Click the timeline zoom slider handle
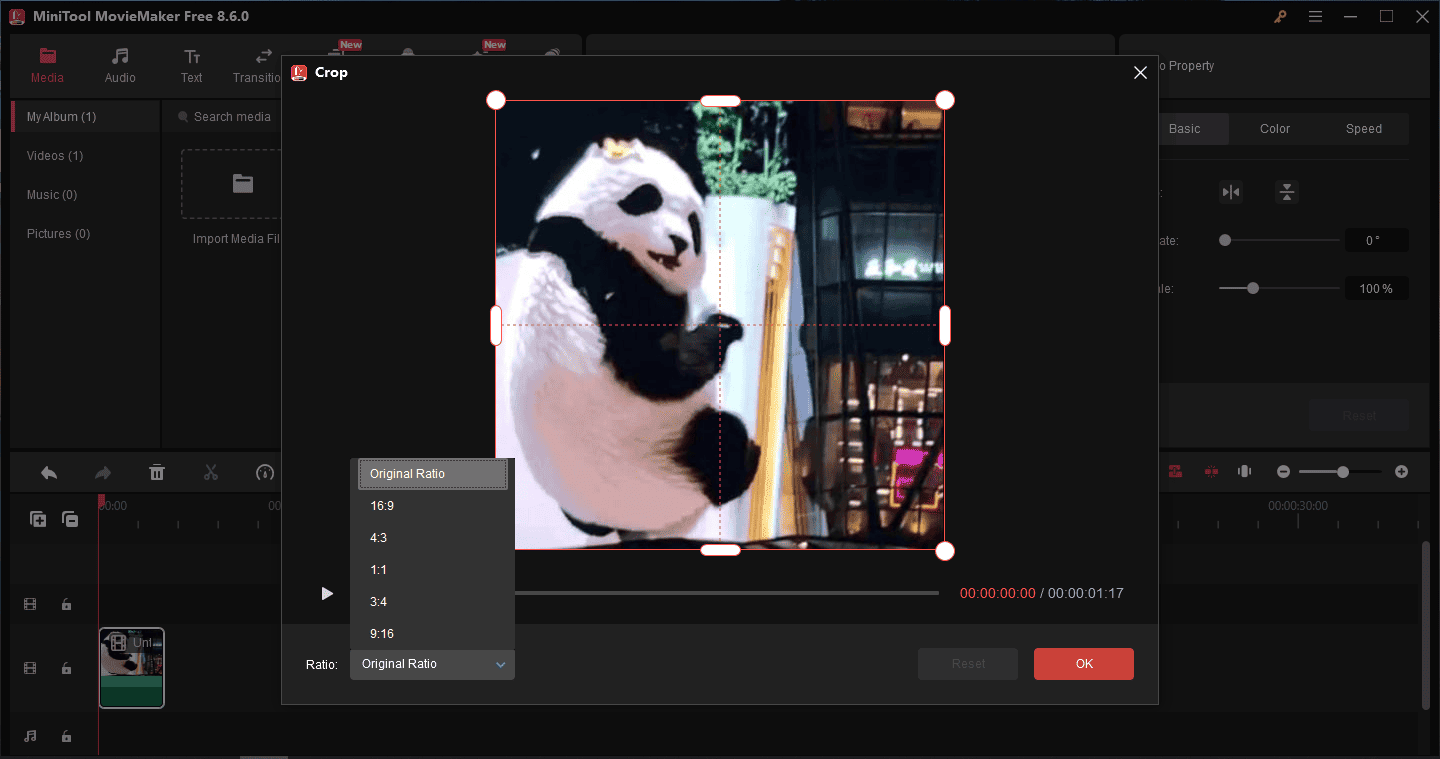Image resolution: width=1440 pixels, height=759 pixels. tap(1344, 471)
